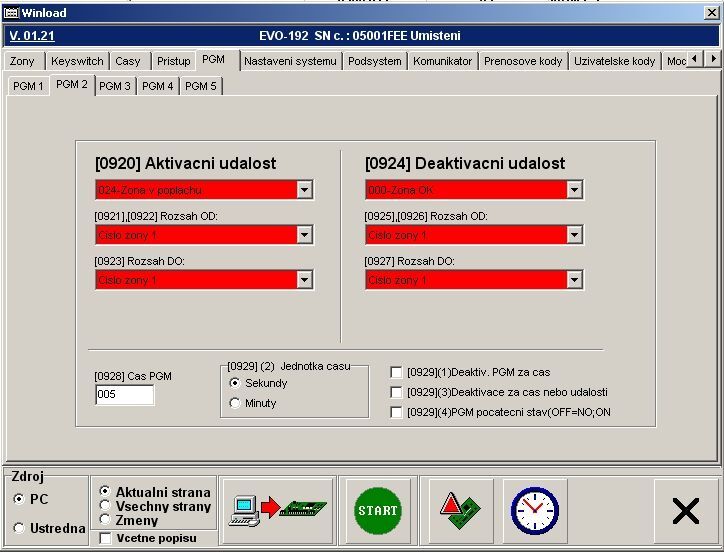The height and width of the screenshot is (552, 724).
Task: Select Ustredna as source
Action: coord(19,528)
